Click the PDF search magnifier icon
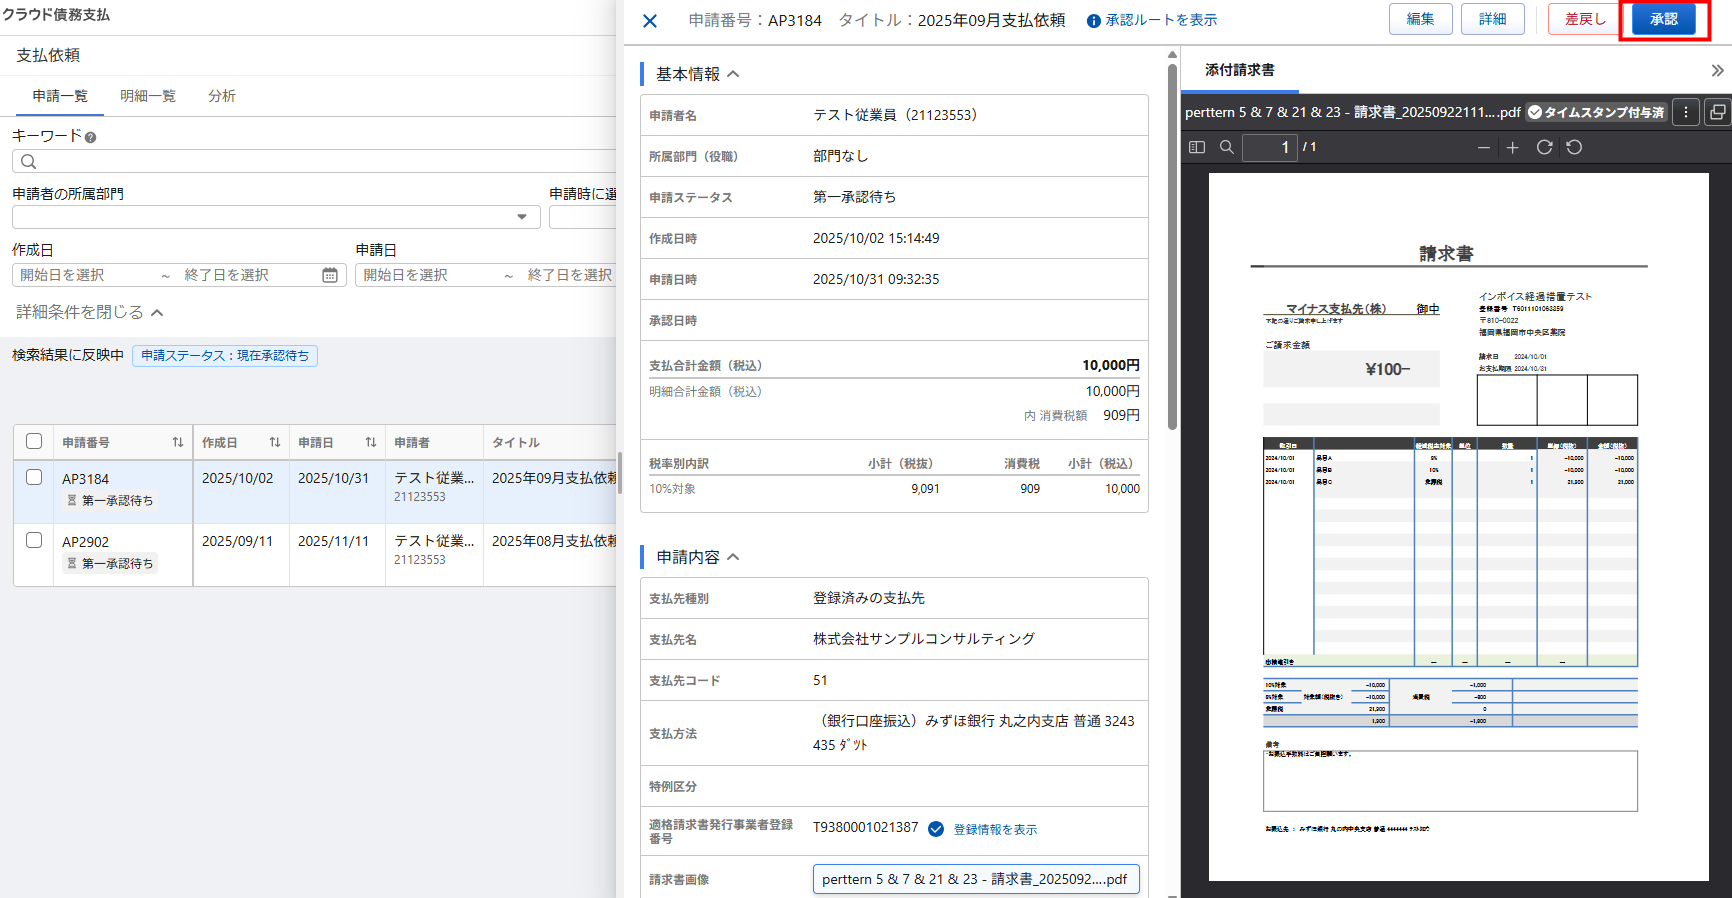This screenshot has width=1732, height=898. pyautogui.click(x=1227, y=147)
